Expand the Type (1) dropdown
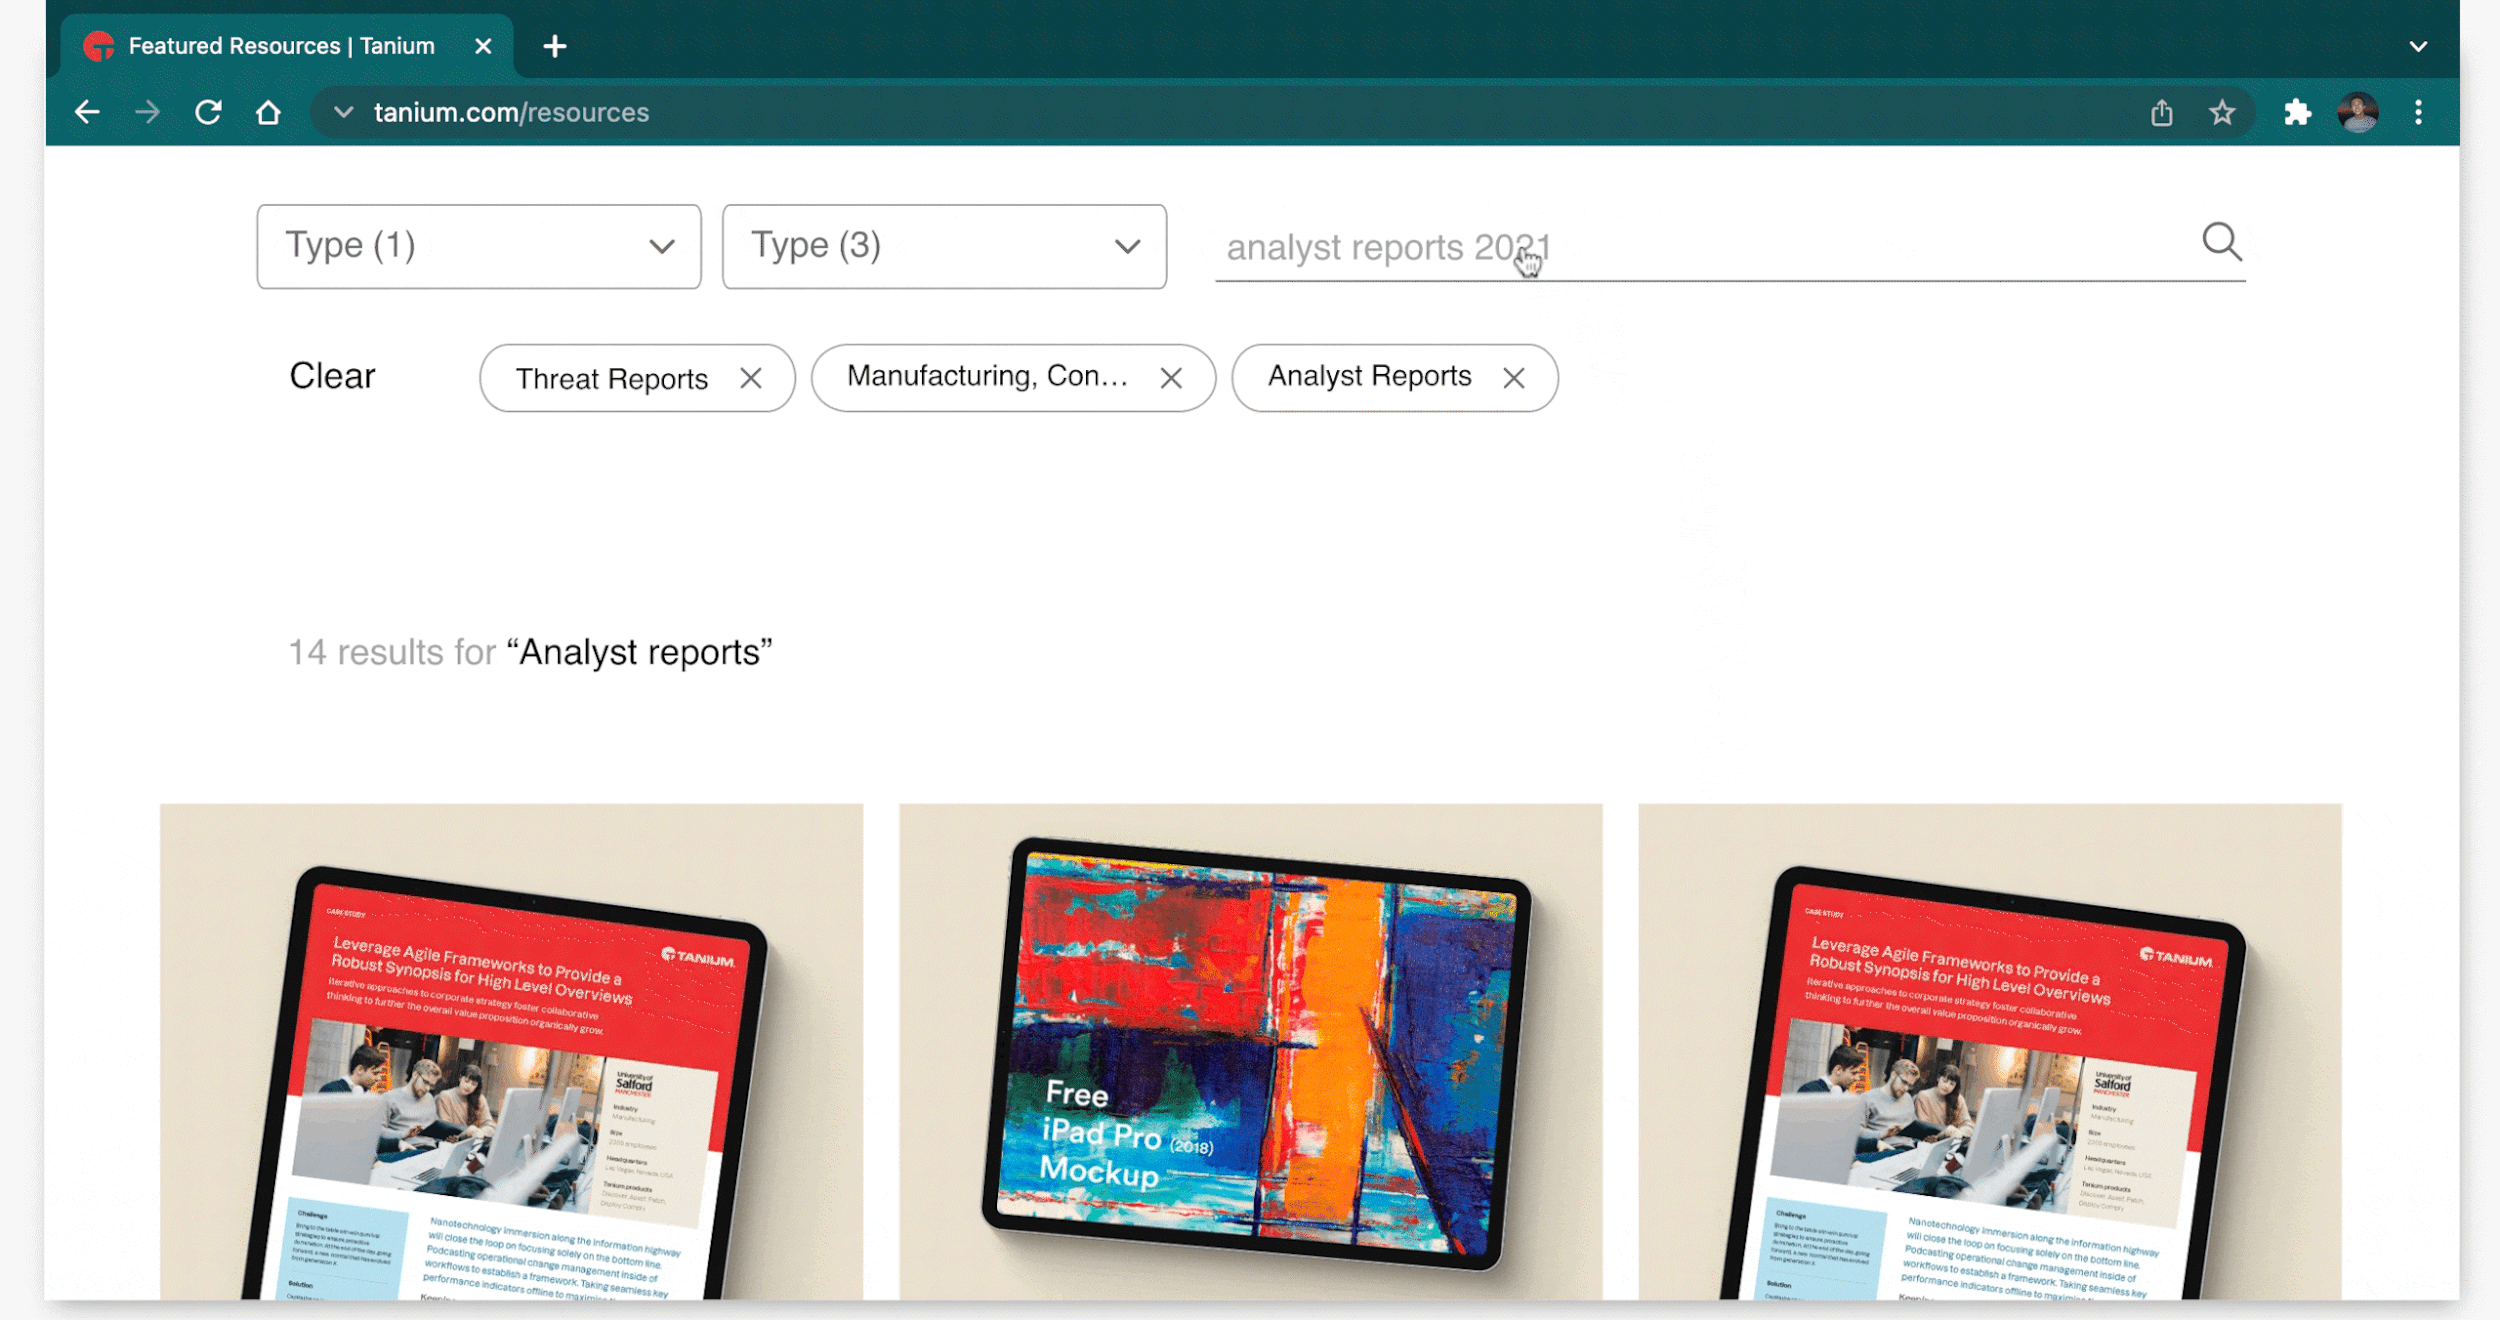This screenshot has height=1320, width=2500. (x=479, y=246)
